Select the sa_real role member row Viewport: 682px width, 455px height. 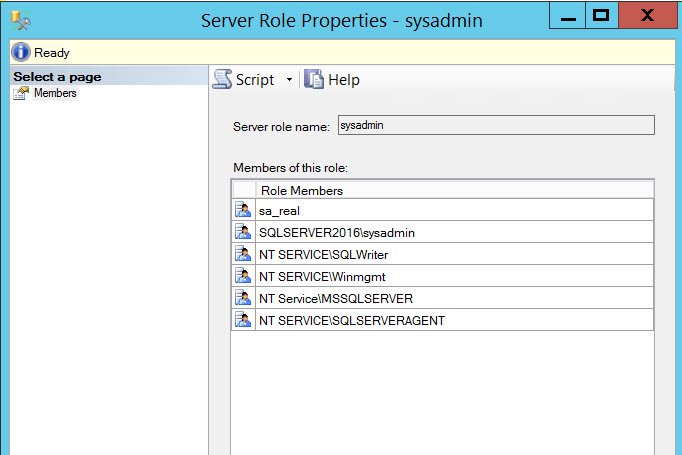pyautogui.click(x=443, y=210)
